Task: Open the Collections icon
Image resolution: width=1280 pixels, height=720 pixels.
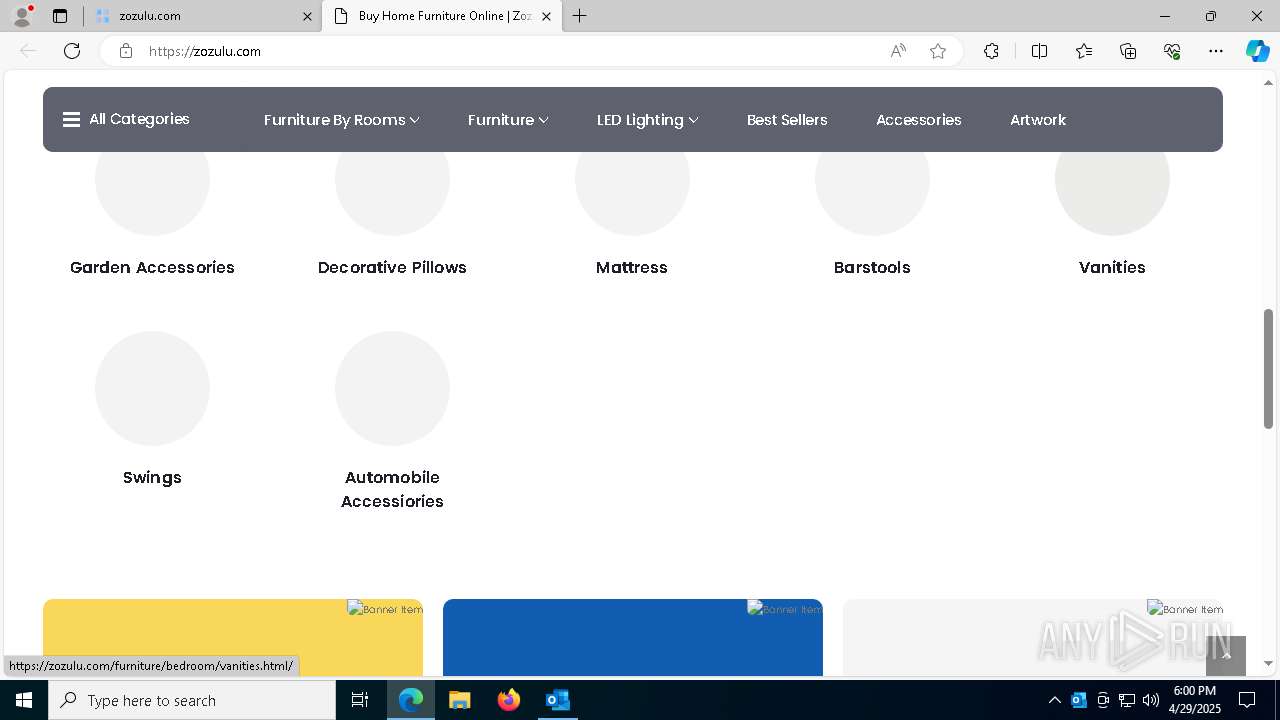Action: click(1128, 51)
